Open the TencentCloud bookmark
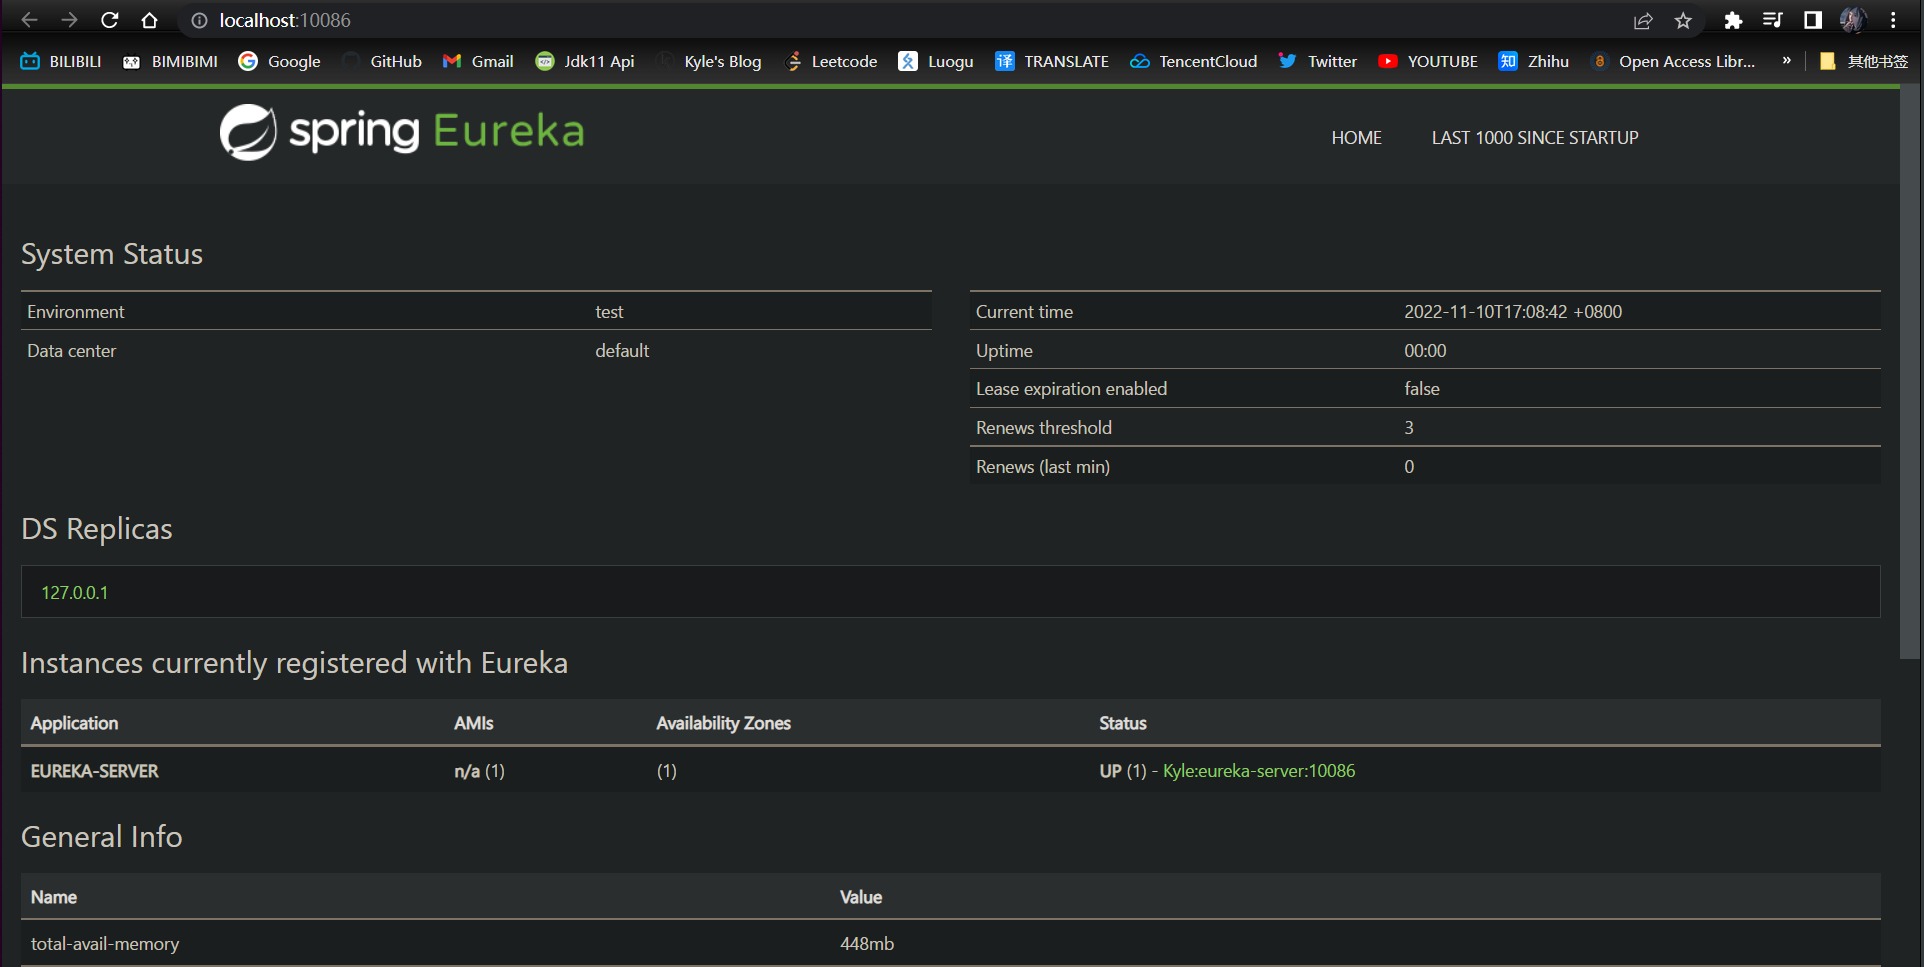 [x=1192, y=61]
